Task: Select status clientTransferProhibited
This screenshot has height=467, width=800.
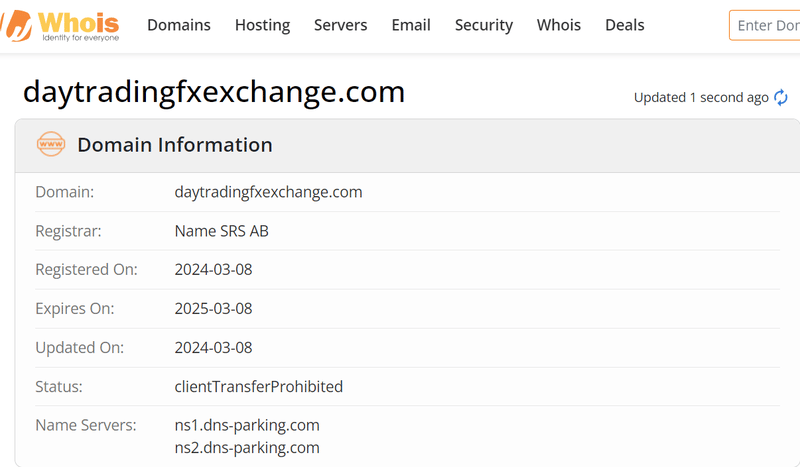Action: [259, 386]
